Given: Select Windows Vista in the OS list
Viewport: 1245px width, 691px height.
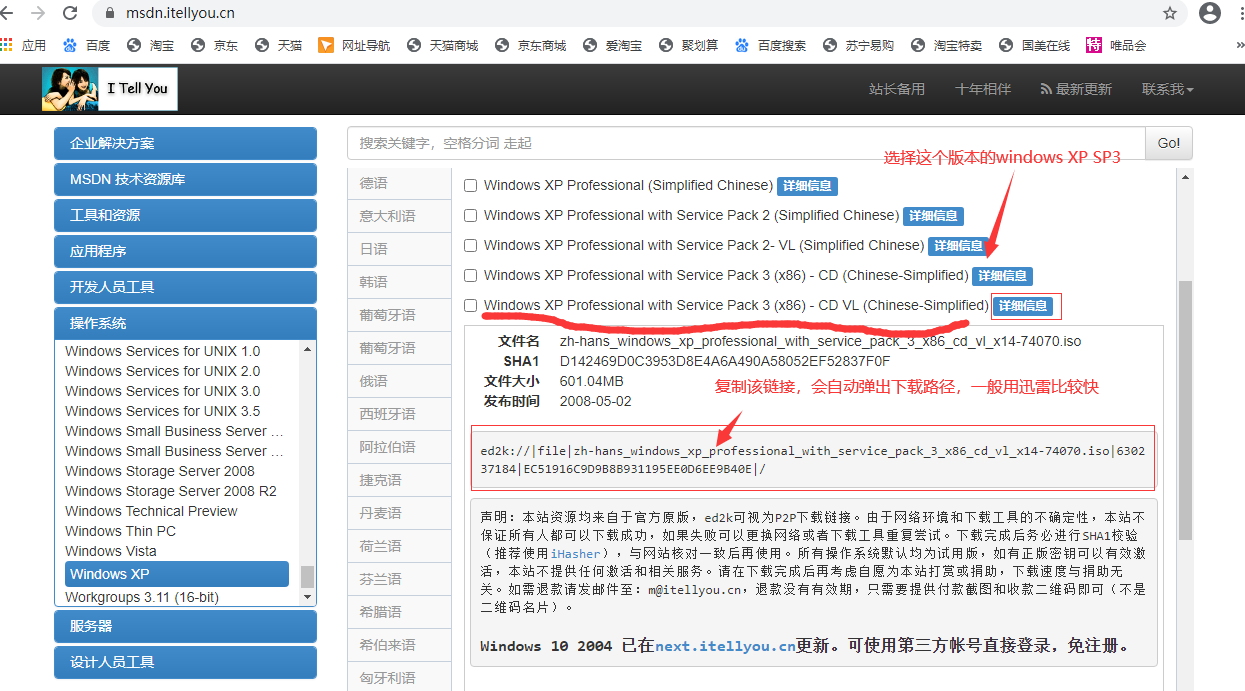Looking at the screenshot, I should [x=111, y=551].
